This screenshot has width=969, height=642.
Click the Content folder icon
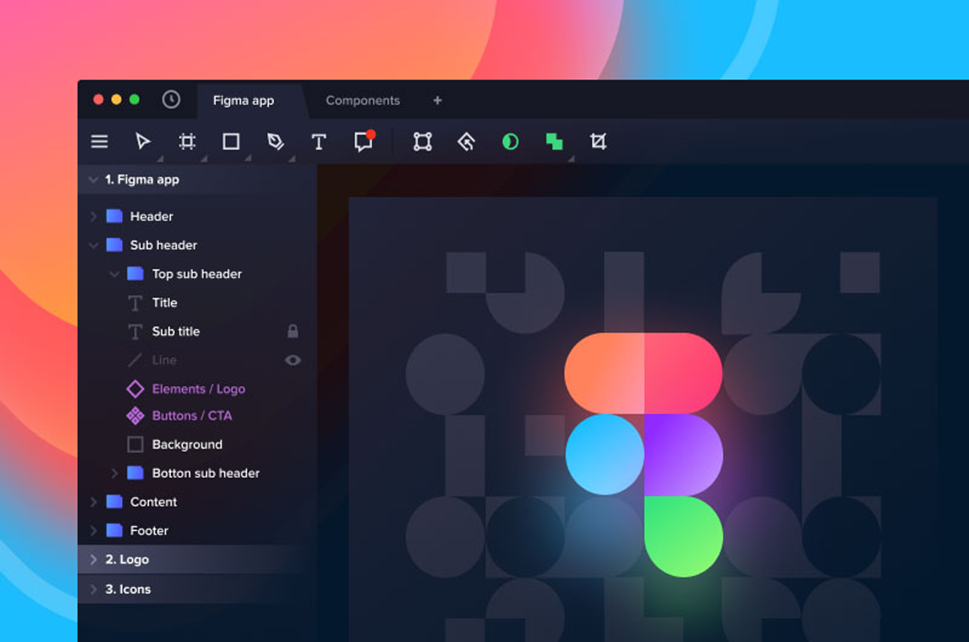click(x=114, y=501)
